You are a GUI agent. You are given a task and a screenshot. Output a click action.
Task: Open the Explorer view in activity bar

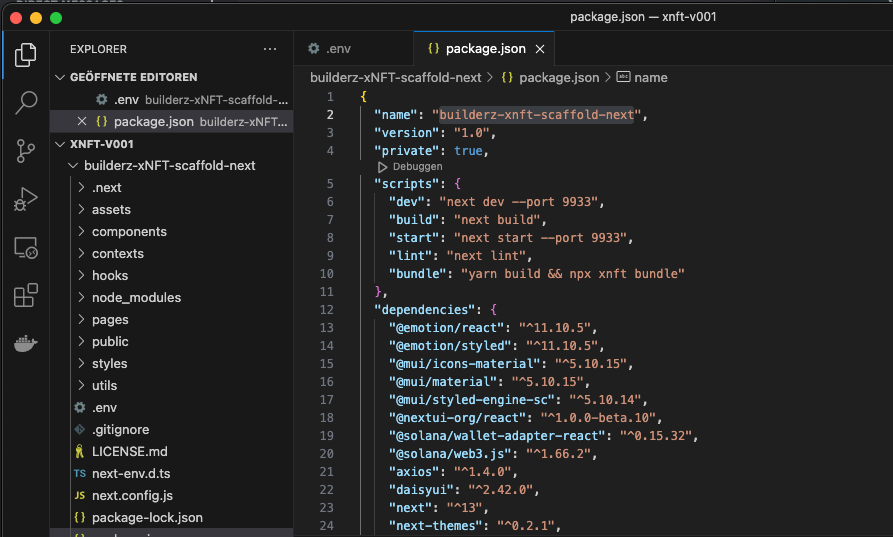pos(26,55)
